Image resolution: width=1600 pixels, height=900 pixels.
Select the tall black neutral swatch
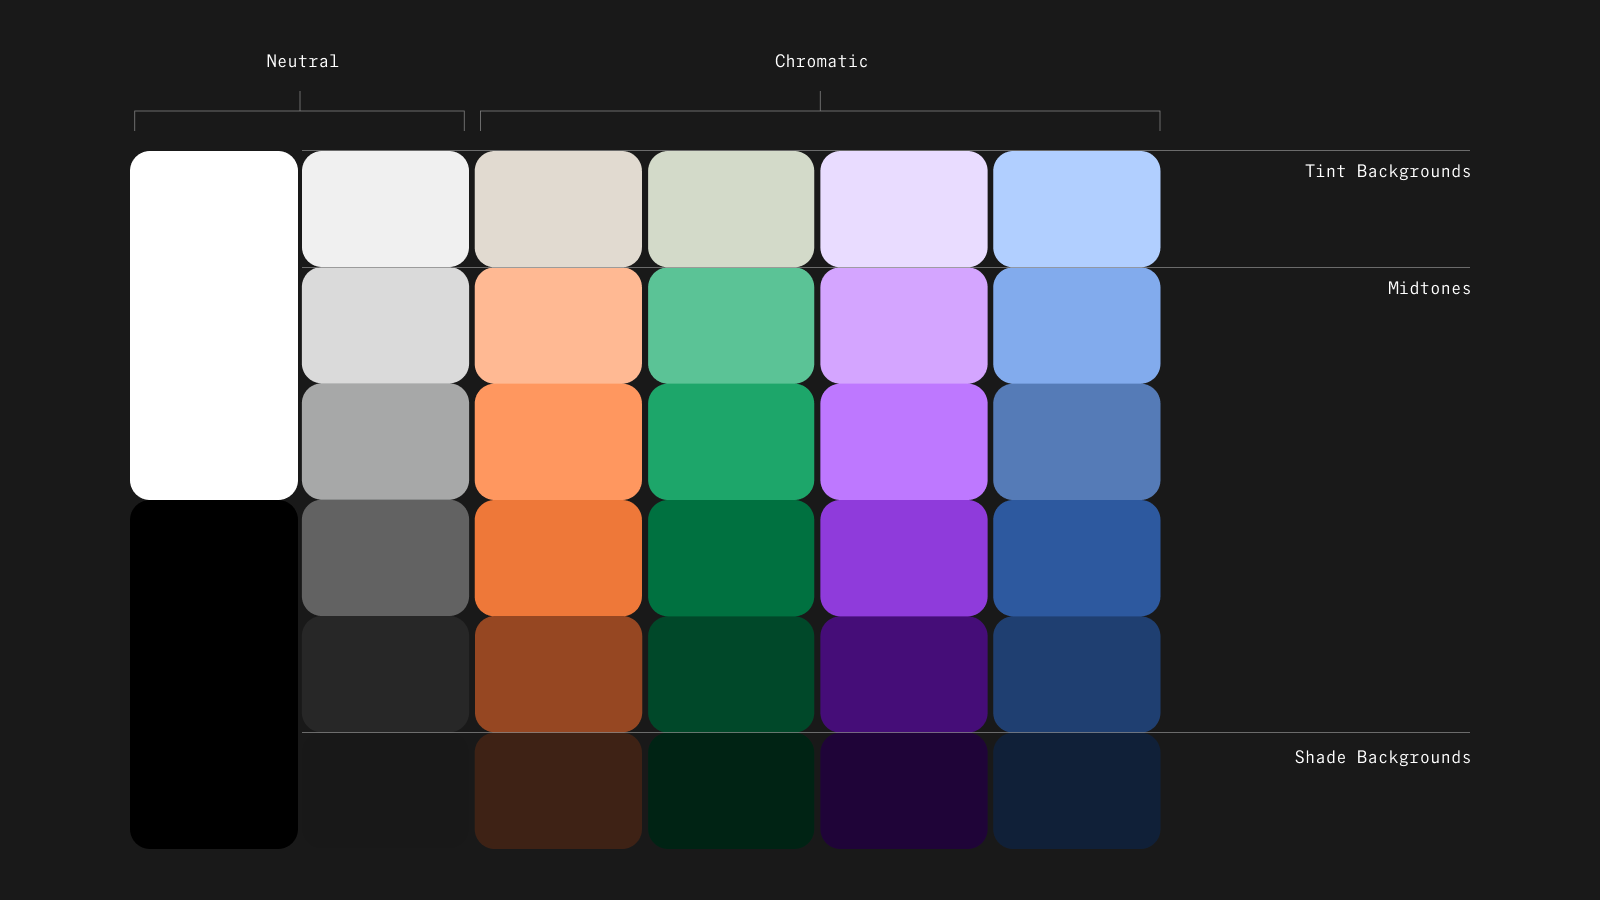214,674
